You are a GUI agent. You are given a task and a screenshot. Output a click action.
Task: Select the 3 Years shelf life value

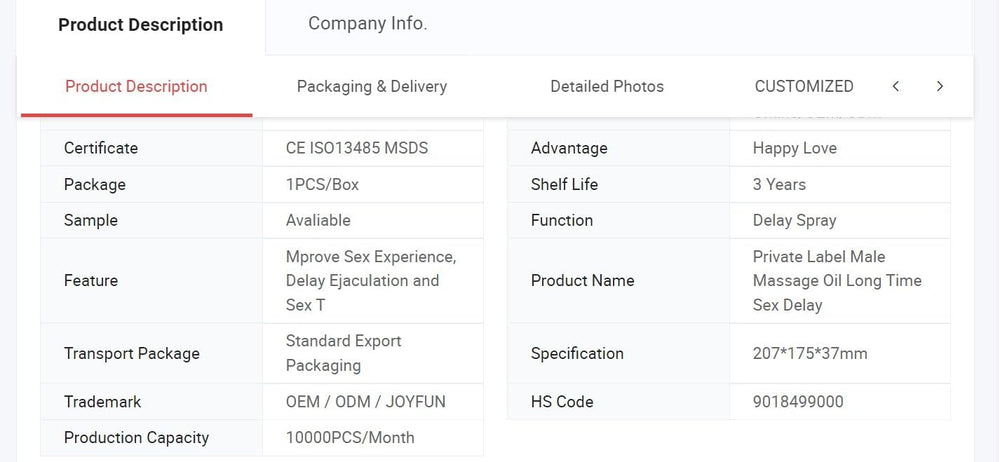click(779, 184)
